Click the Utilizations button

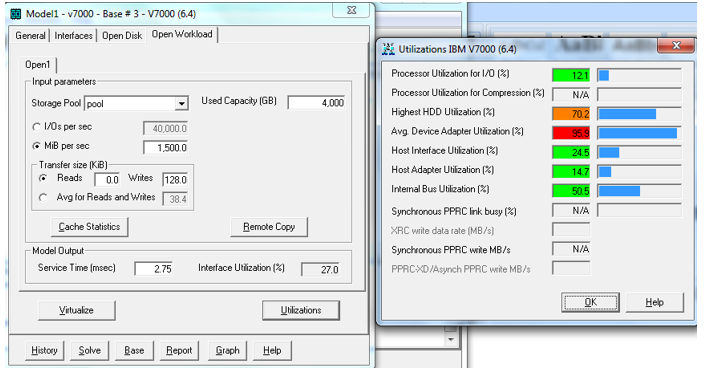301,310
